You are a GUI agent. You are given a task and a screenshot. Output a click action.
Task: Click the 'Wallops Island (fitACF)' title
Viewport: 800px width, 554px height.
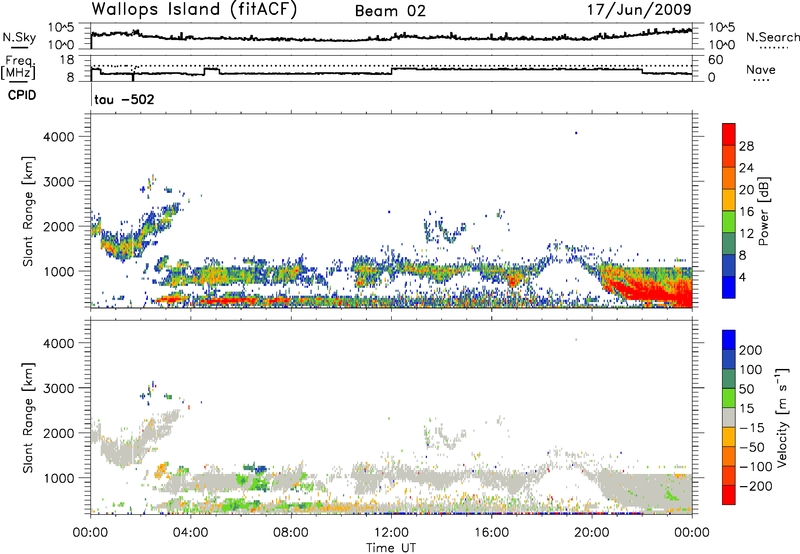coord(194,10)
